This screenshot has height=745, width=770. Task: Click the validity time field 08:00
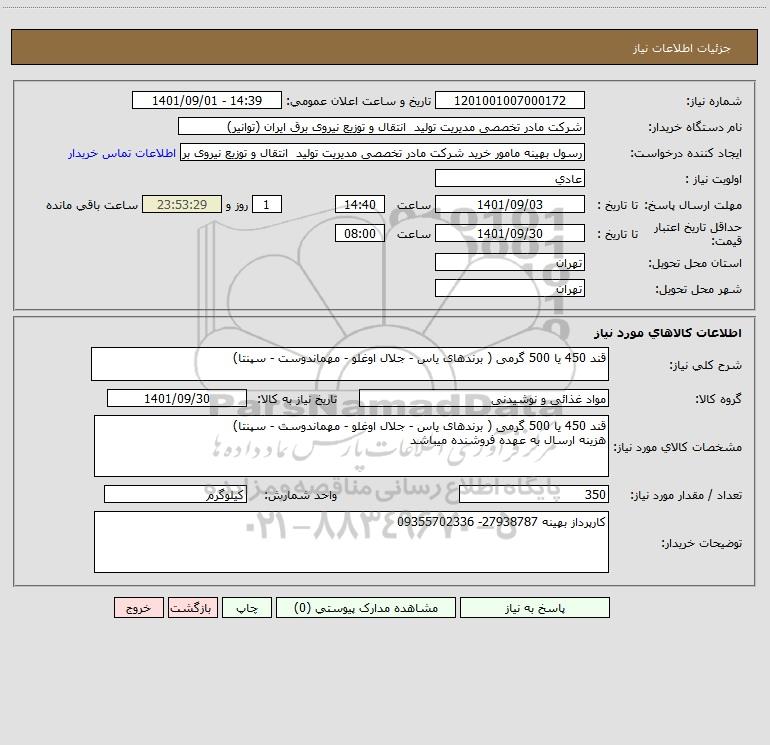(359, 233)
